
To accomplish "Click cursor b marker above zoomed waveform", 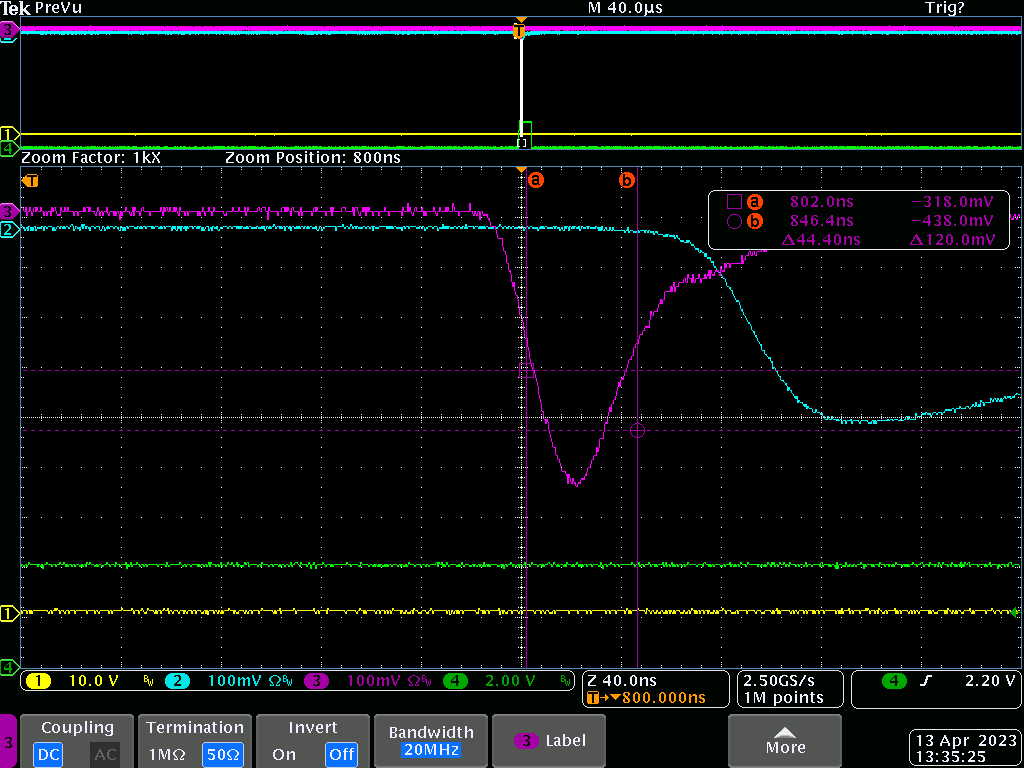I will point(627,181).
